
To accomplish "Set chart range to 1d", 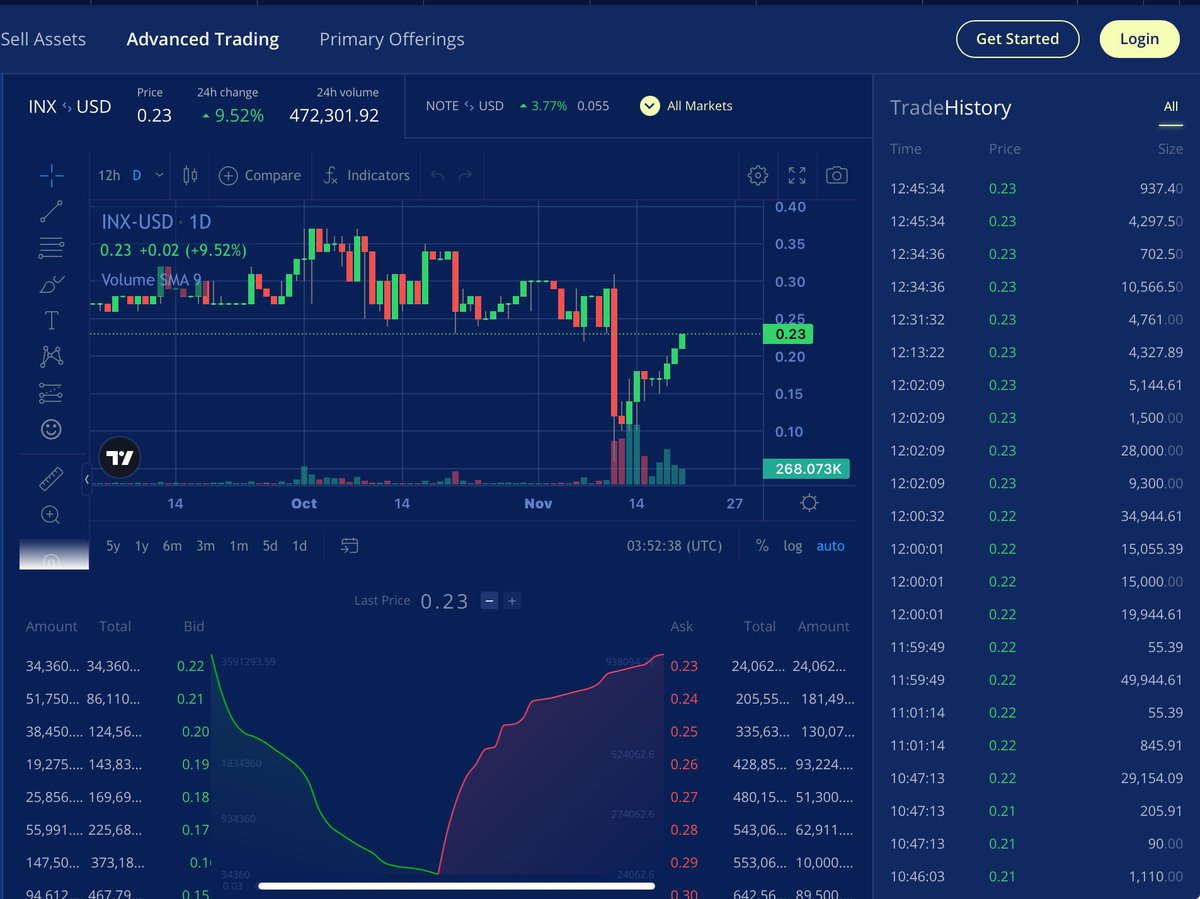I will 299,546.
